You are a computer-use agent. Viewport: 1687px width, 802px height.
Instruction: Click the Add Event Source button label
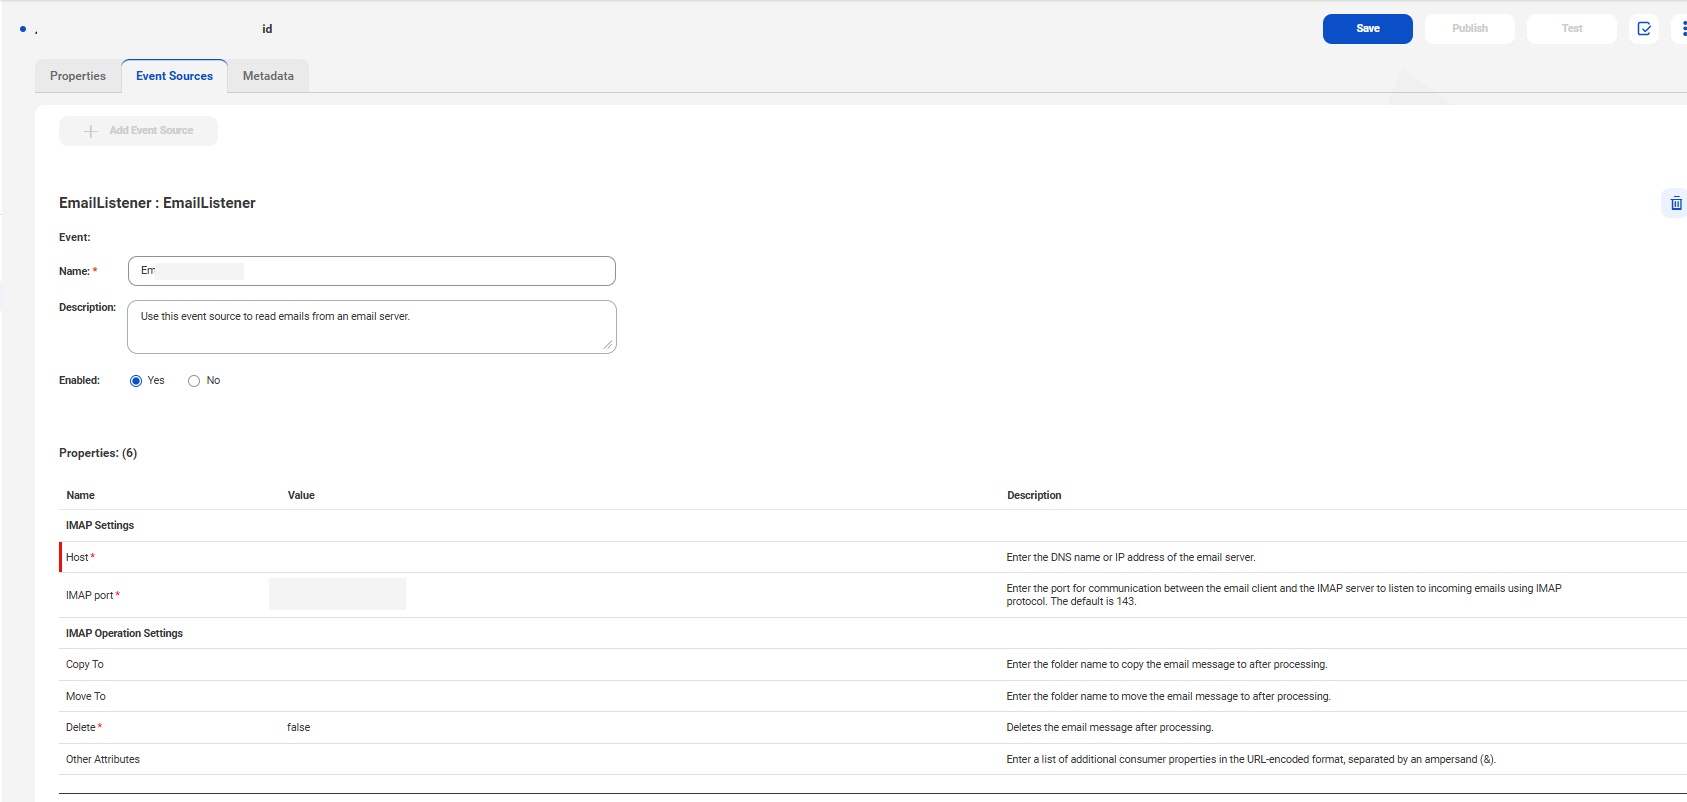(151, 131)
